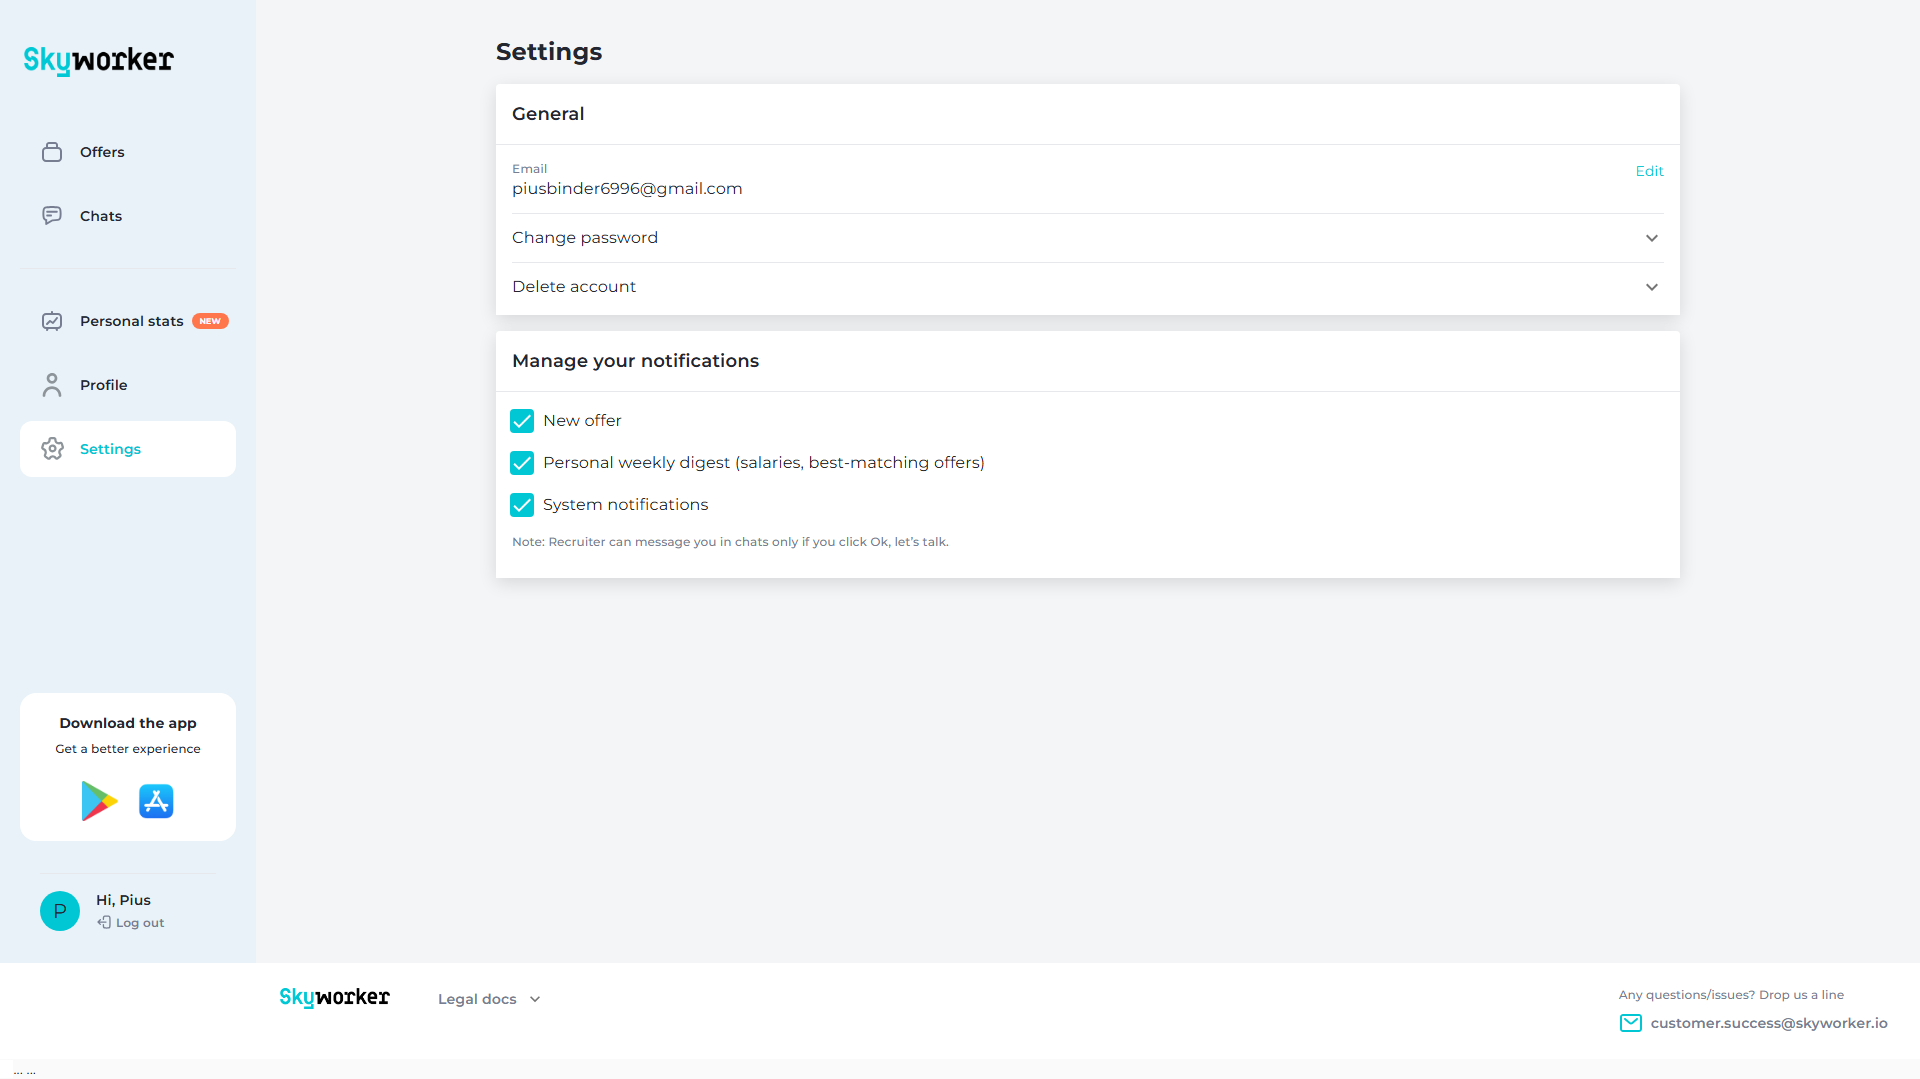Click the Settings gear icon
The width and height of the screenshot is (1920, 1079).
coord(52,449)
